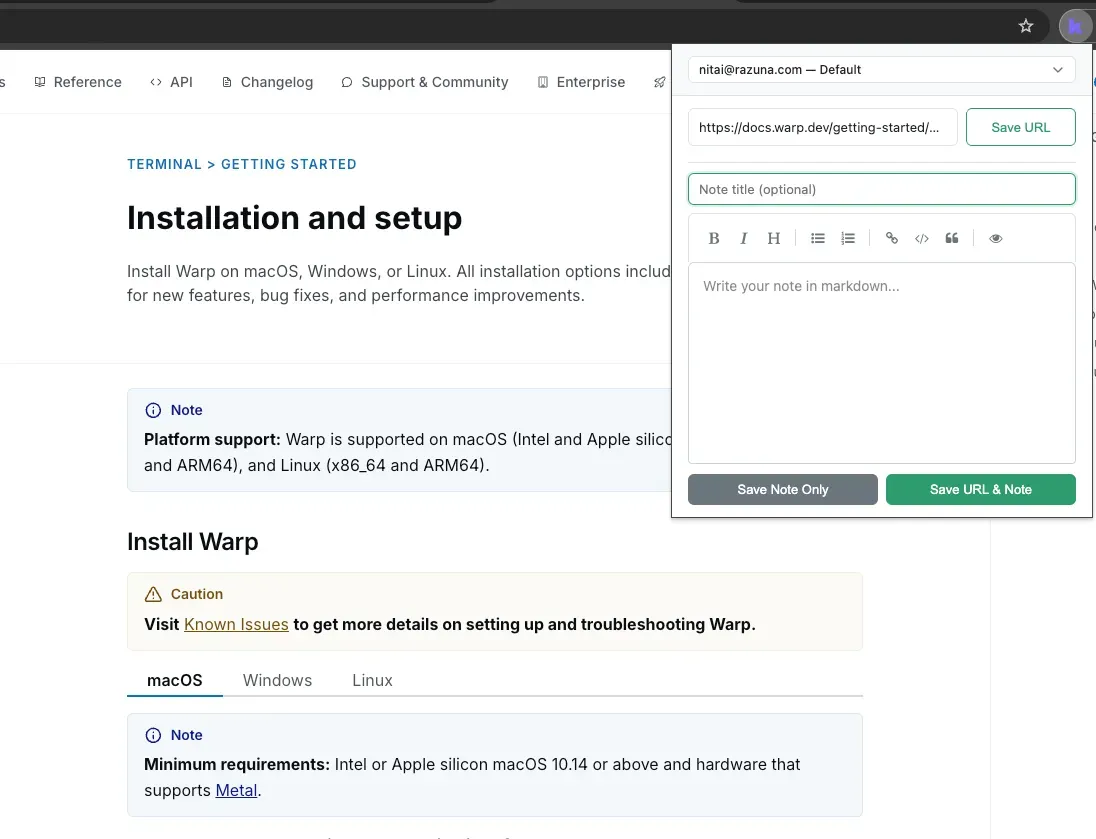Click the Enterprise building icon
Screen dimensions: 1096x839
(x=542, y=83)
